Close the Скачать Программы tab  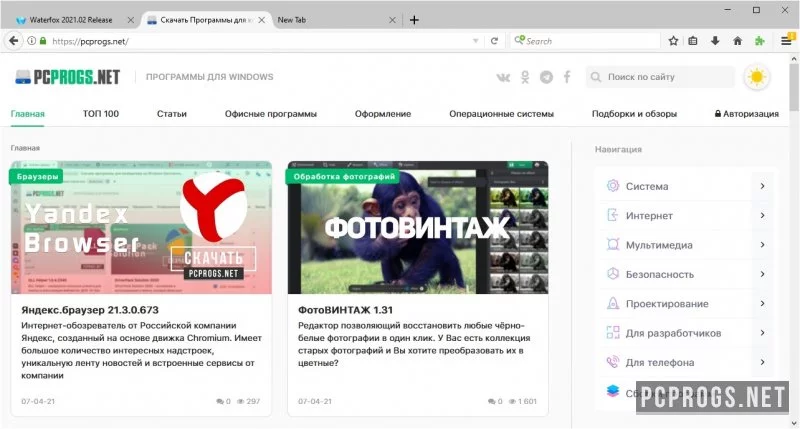coord(261,20)
